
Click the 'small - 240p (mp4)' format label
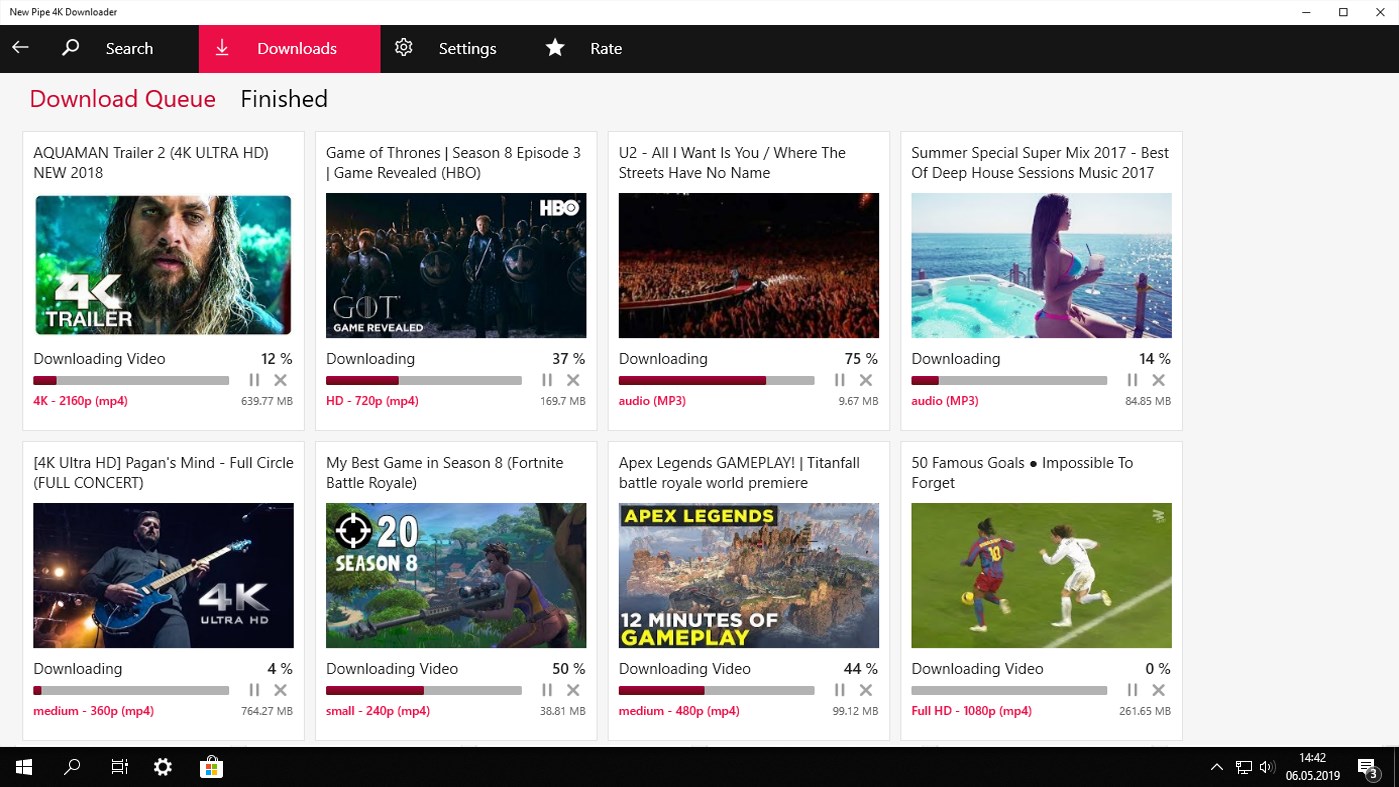378,711
